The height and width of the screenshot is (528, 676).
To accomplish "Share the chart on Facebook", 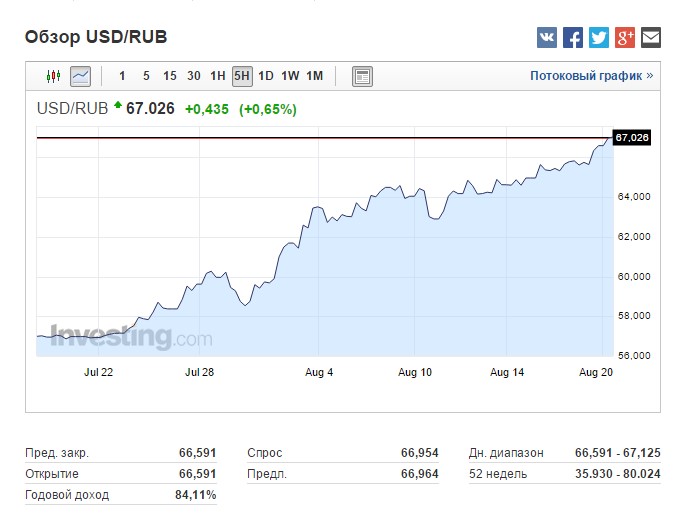I will point(573,38).
